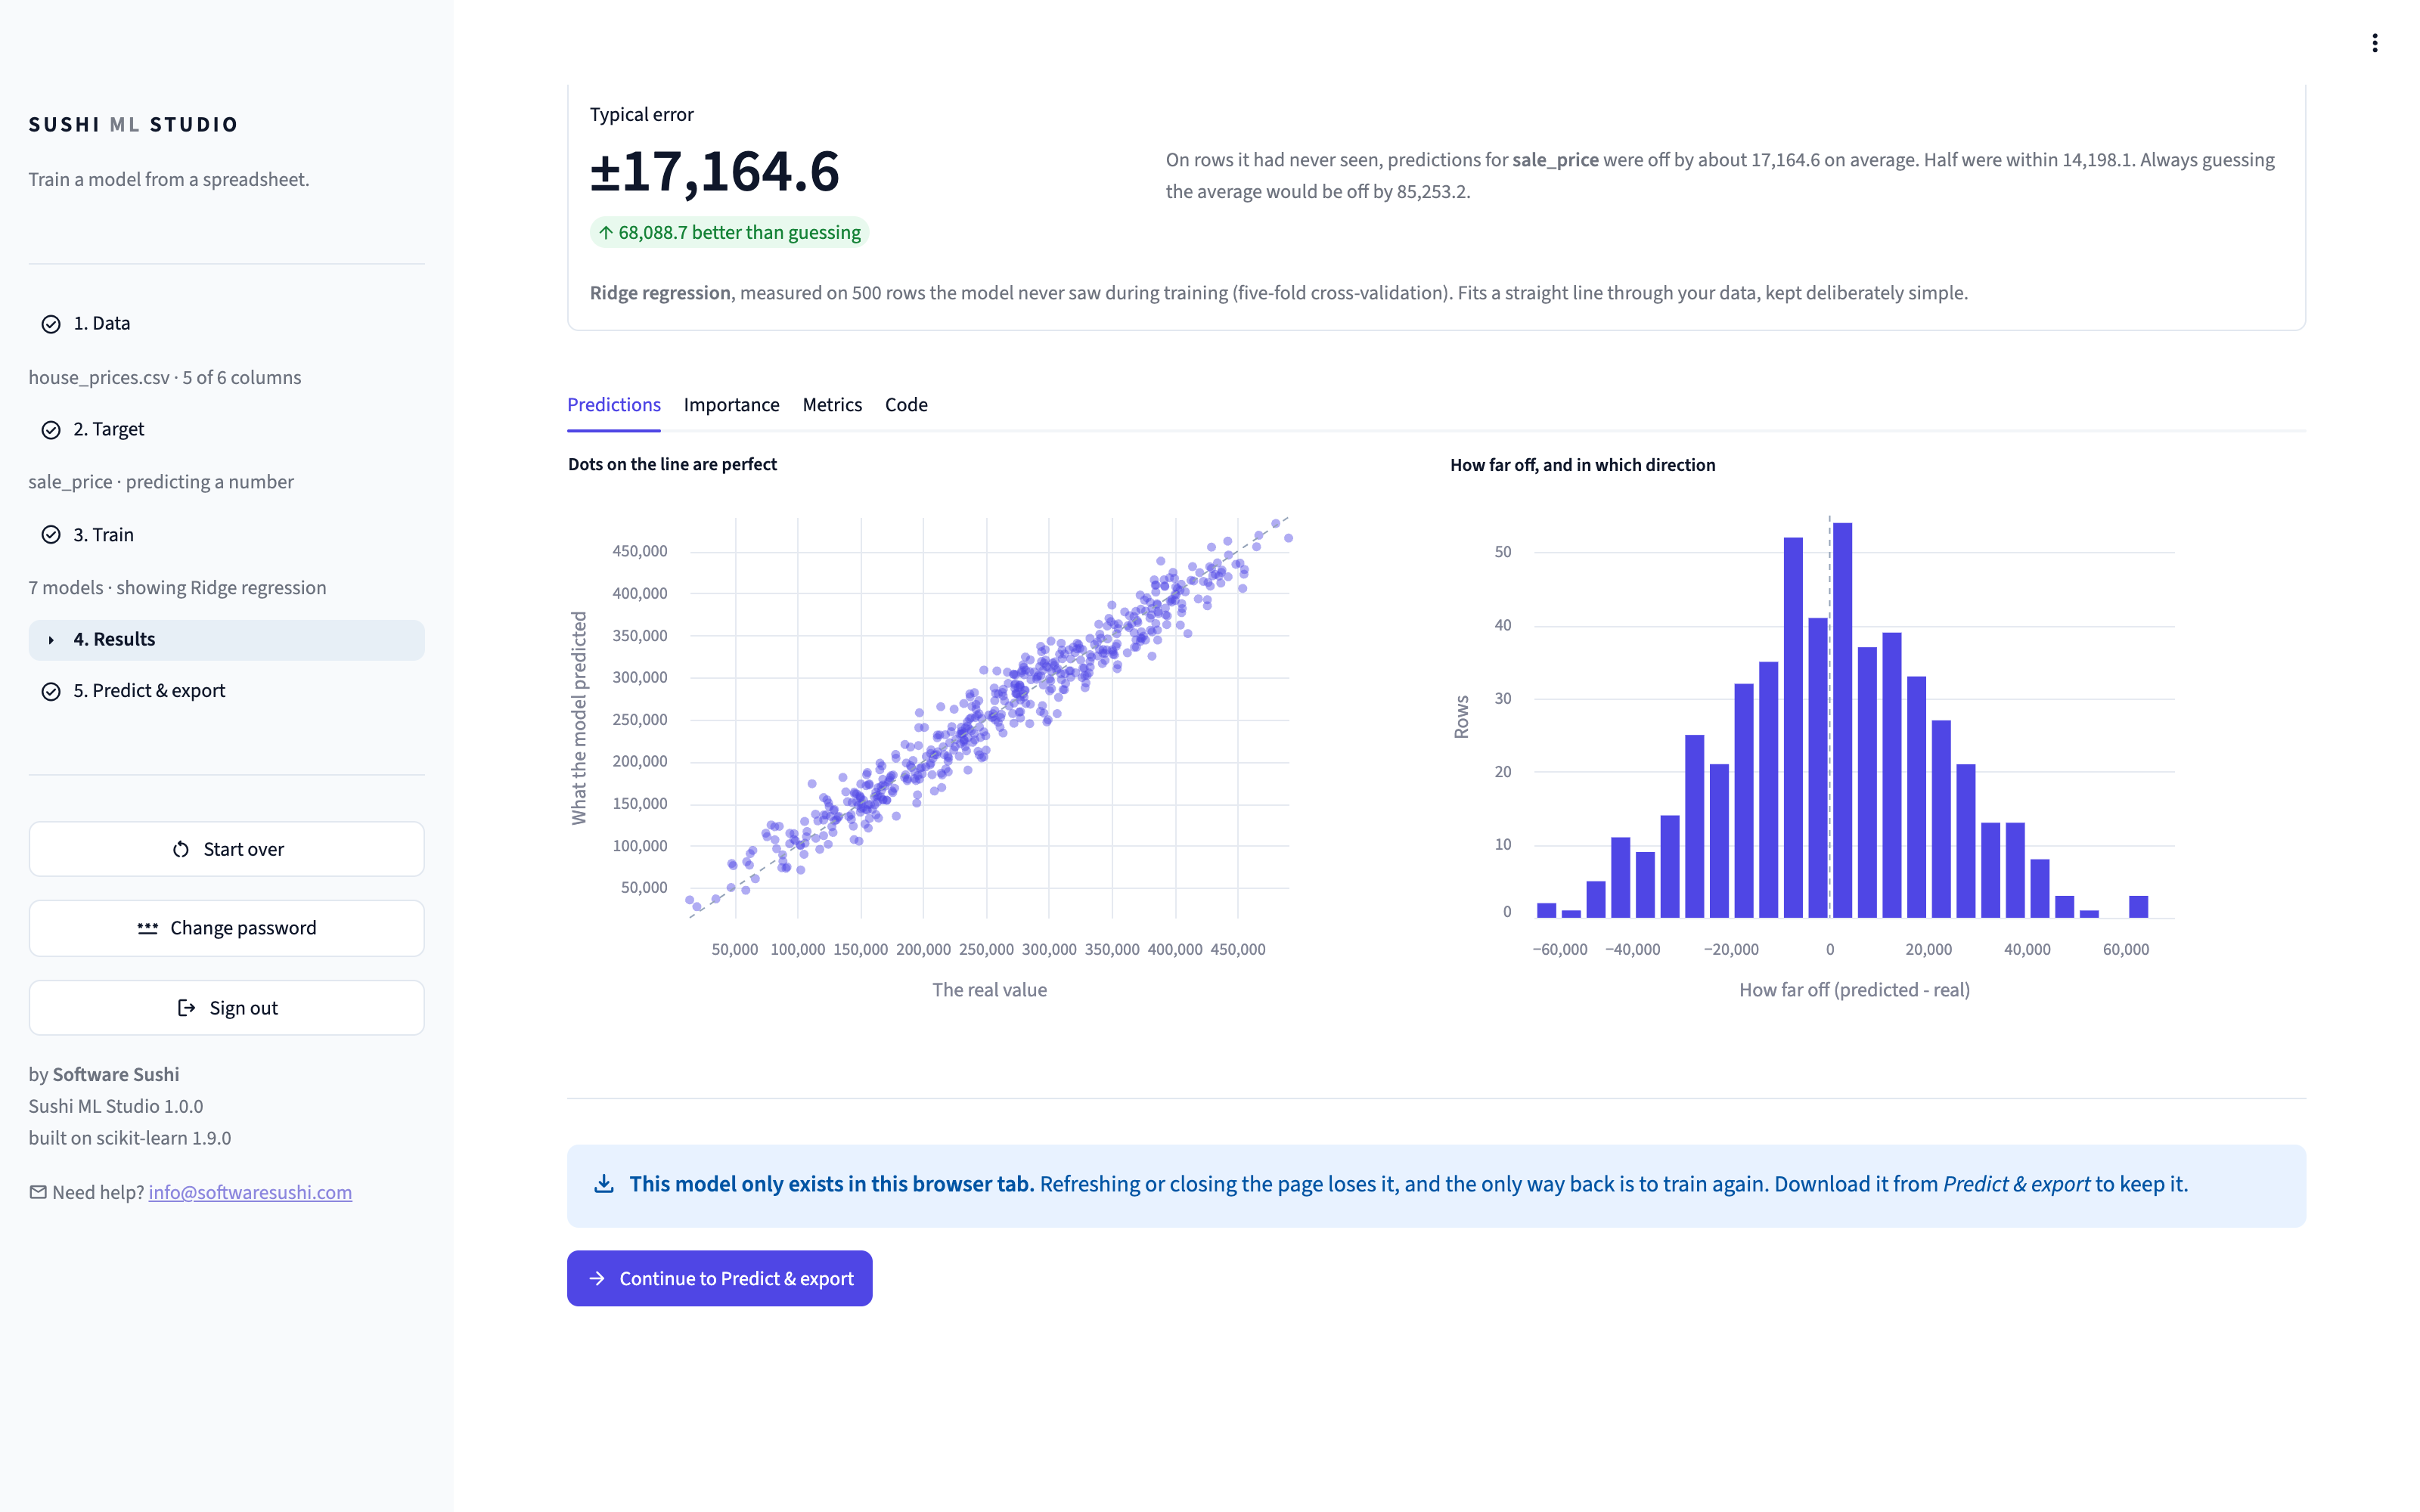Click the histogram title How far off, and in which direction
The image size is (2420, 1512).
pos(1582,465)
